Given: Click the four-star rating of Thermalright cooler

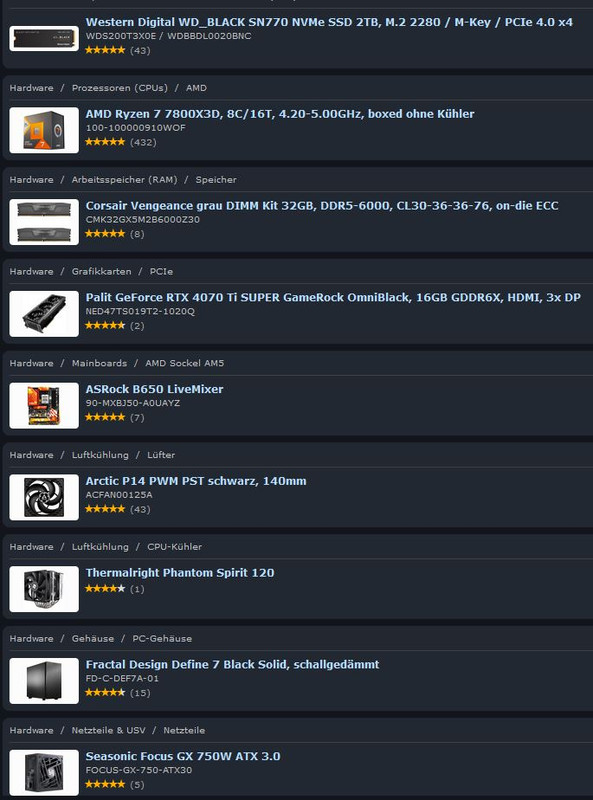Looking at the screenshot, I should pos(105,589).
